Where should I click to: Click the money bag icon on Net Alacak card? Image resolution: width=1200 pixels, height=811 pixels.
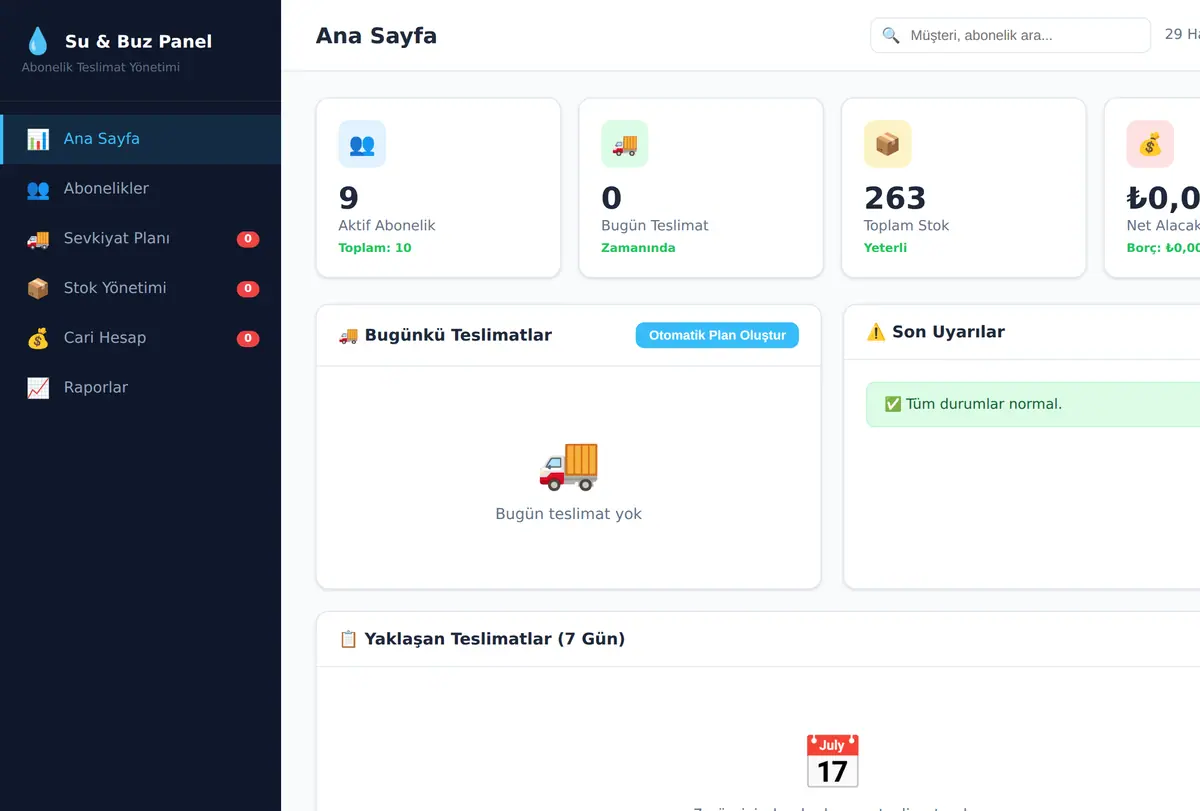[1150, 144]
